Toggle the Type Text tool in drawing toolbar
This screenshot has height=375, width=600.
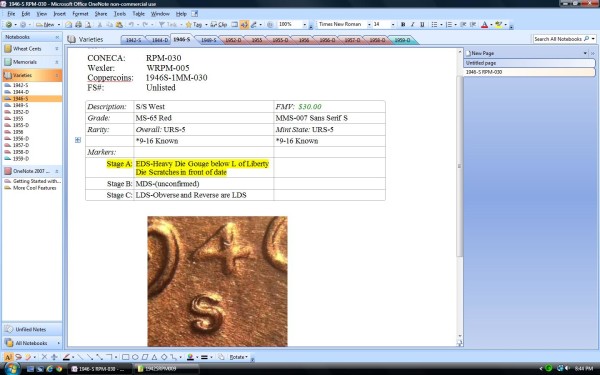coord(8,357)
